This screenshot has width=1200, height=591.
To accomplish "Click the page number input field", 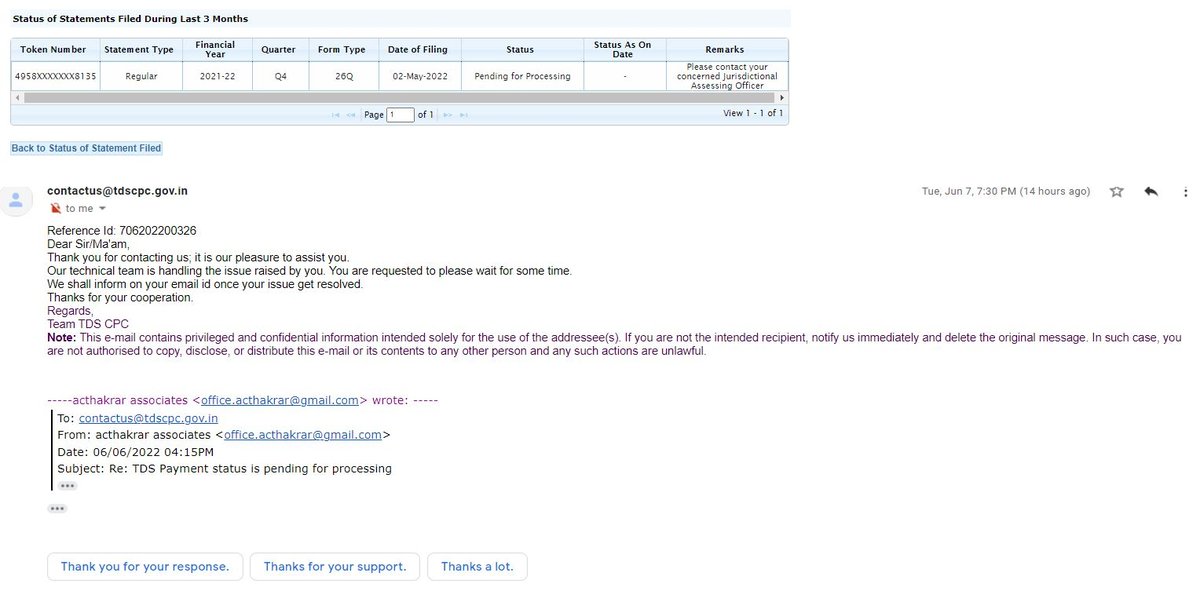I will tap(401, 115).
